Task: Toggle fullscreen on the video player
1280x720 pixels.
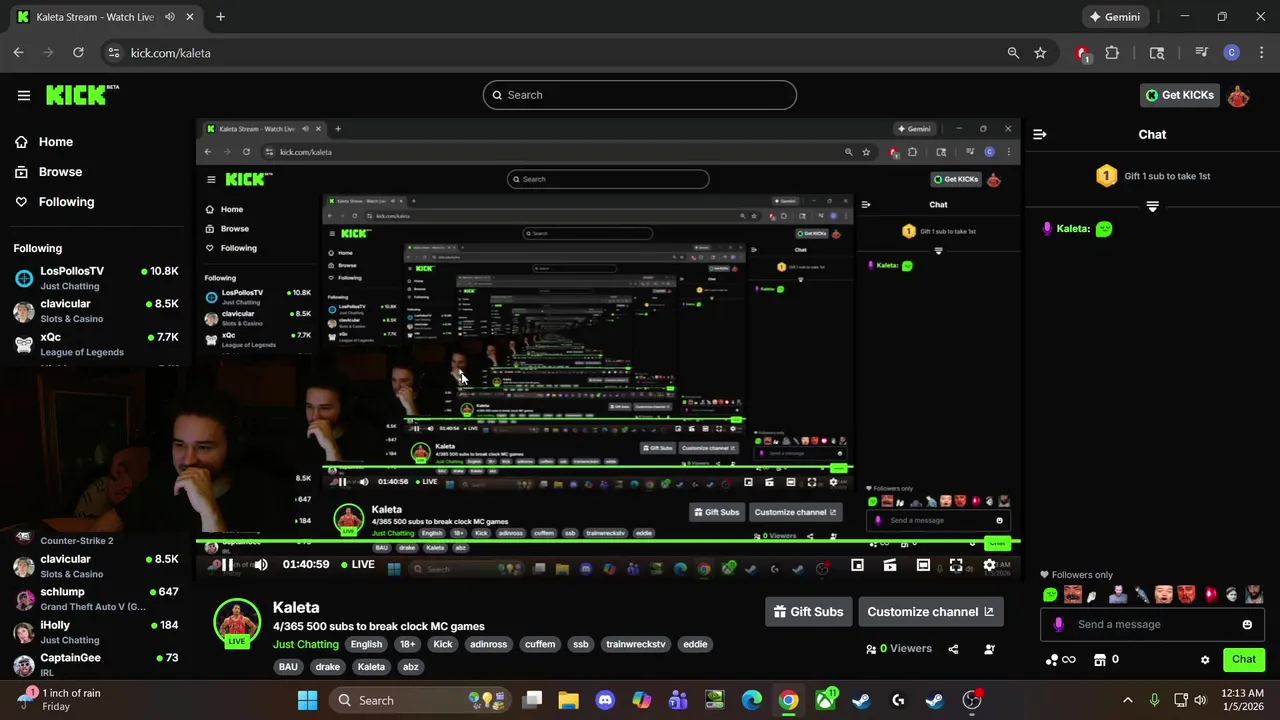Action: pyautogui.click(x=956, y=565)
